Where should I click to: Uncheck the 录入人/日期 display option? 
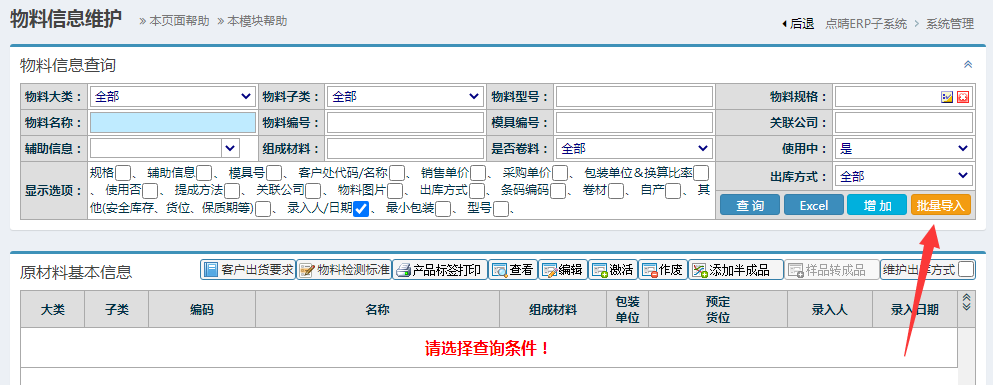tap(360, 209)
